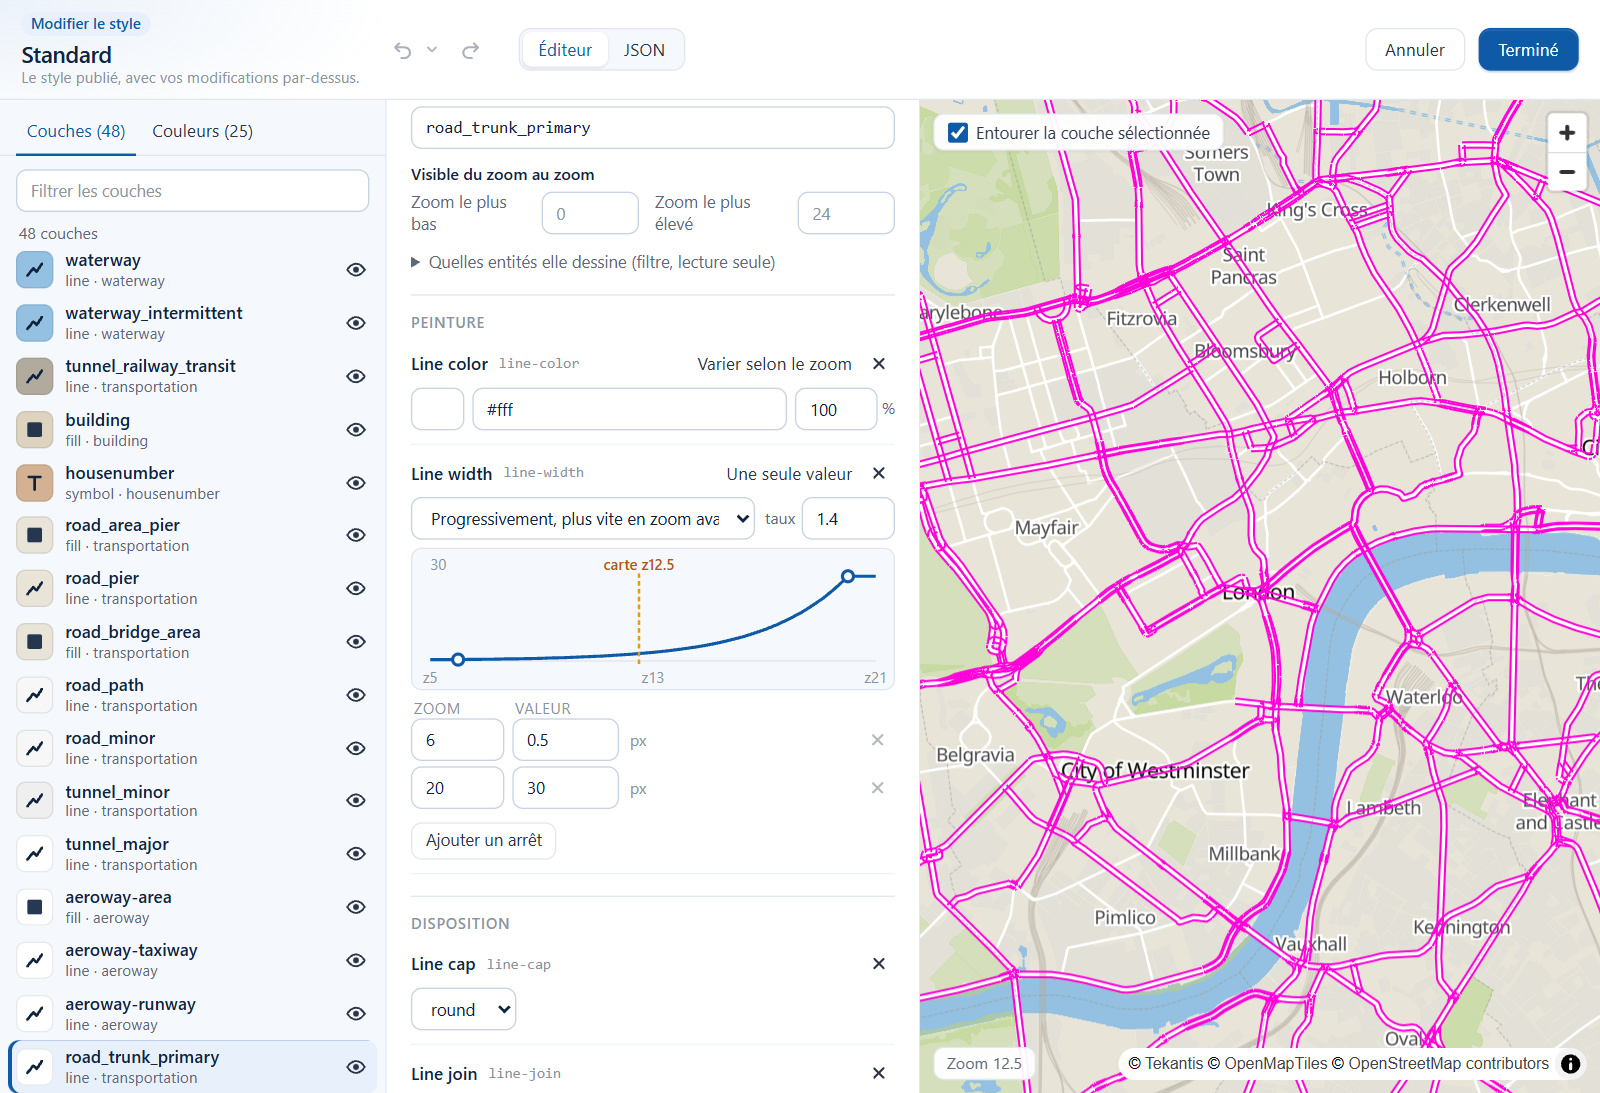Click the redo arrow icon
Image resolution: width=1600 pixels, height=1093 pixels.
tap(470, 50)
